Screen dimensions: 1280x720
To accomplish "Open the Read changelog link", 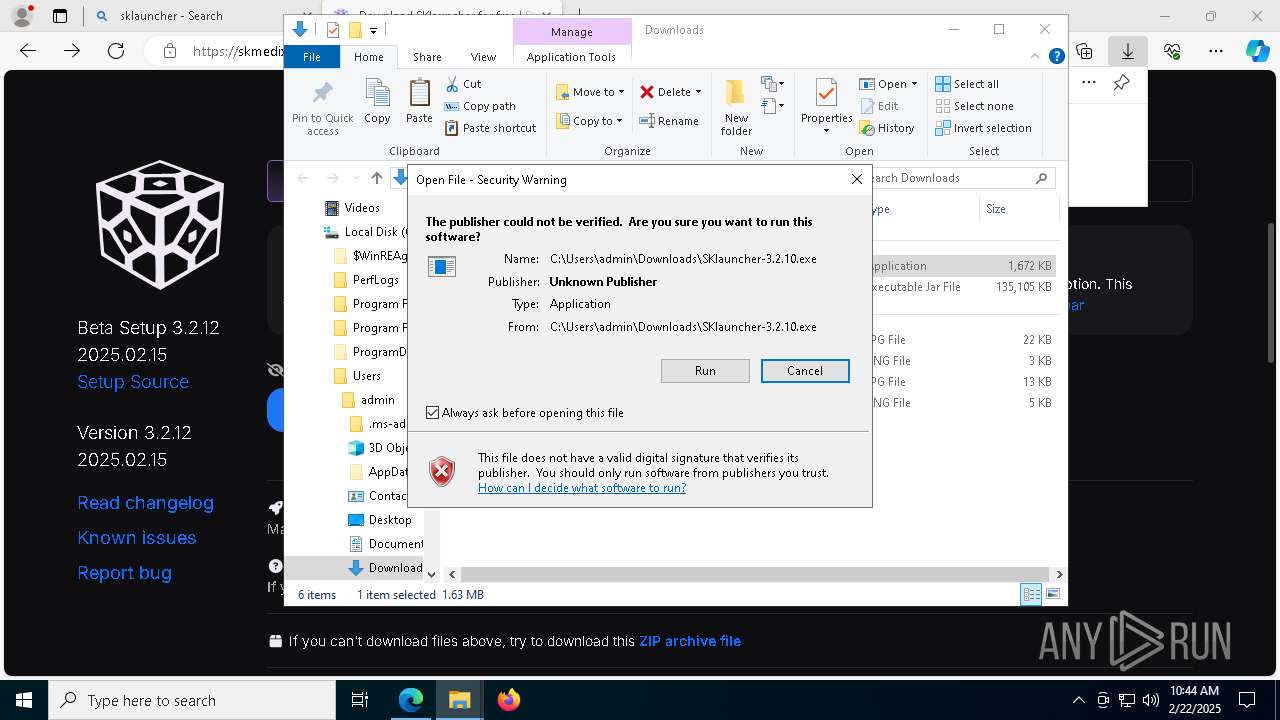I will (145, 503).
